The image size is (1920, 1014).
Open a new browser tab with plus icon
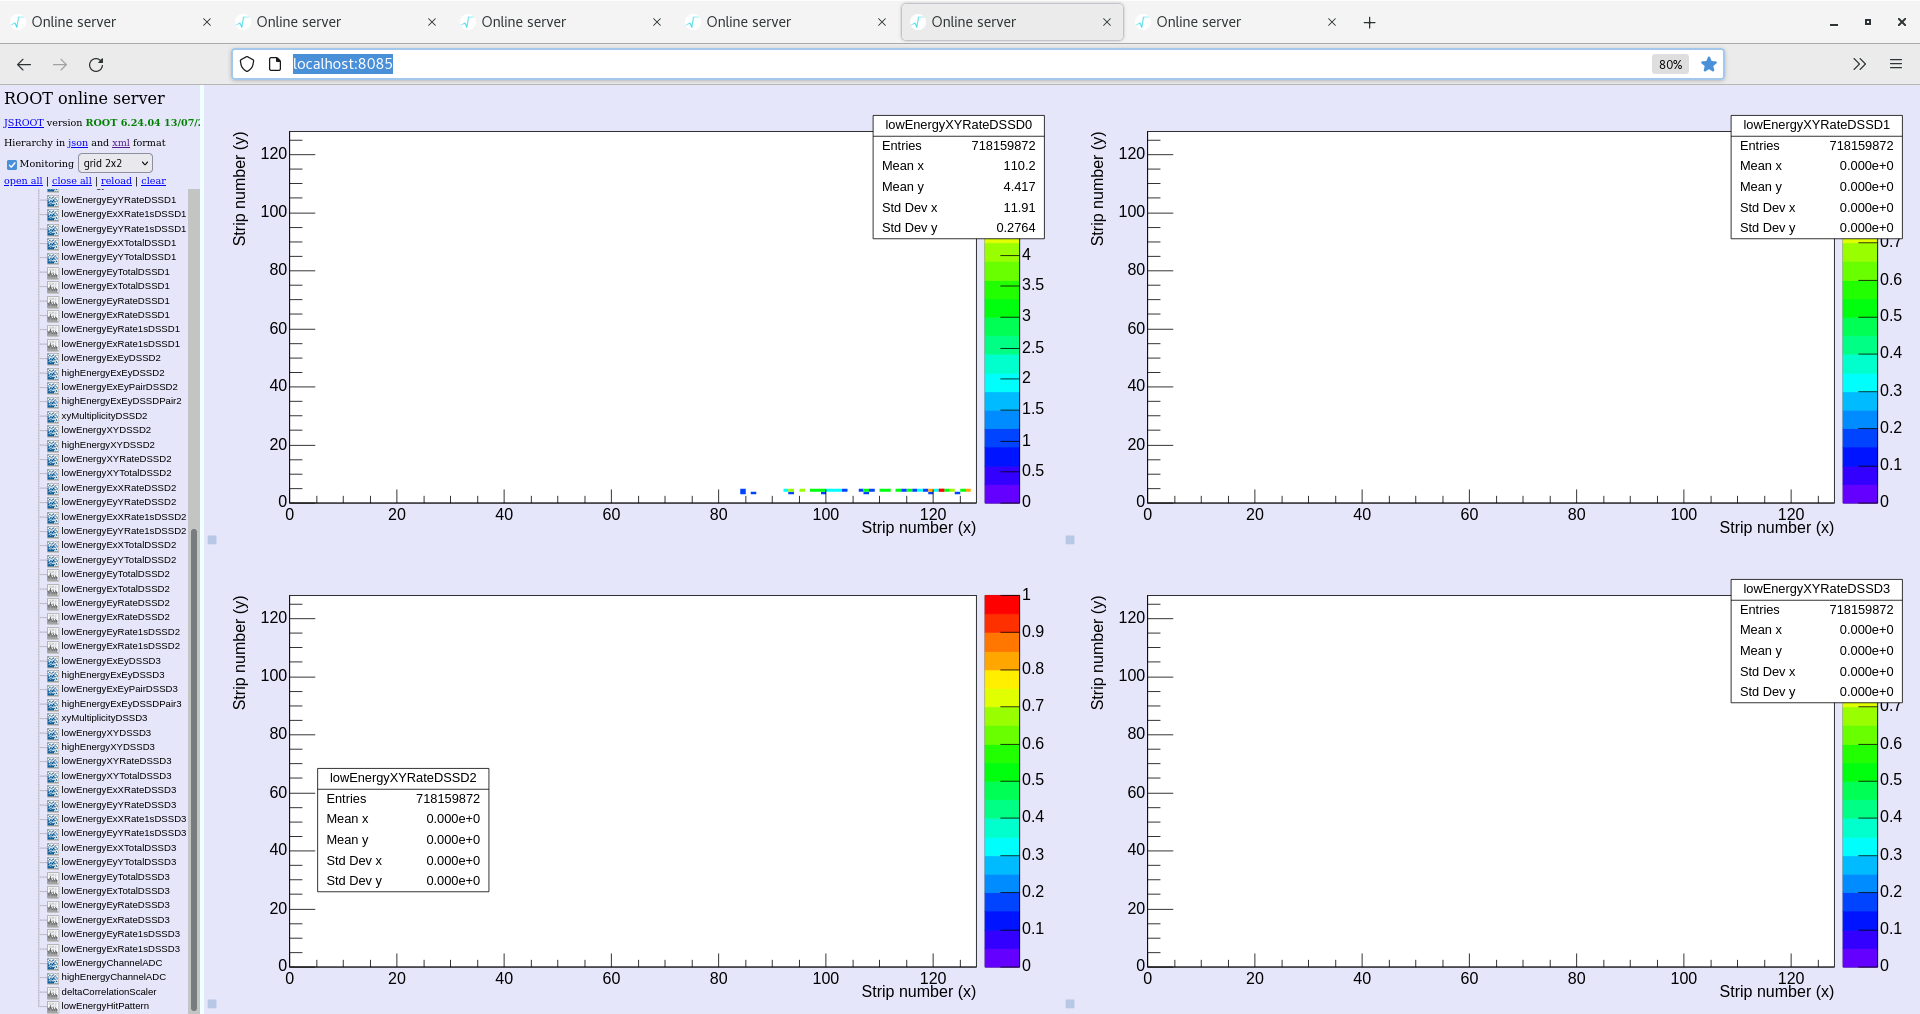1369,22
